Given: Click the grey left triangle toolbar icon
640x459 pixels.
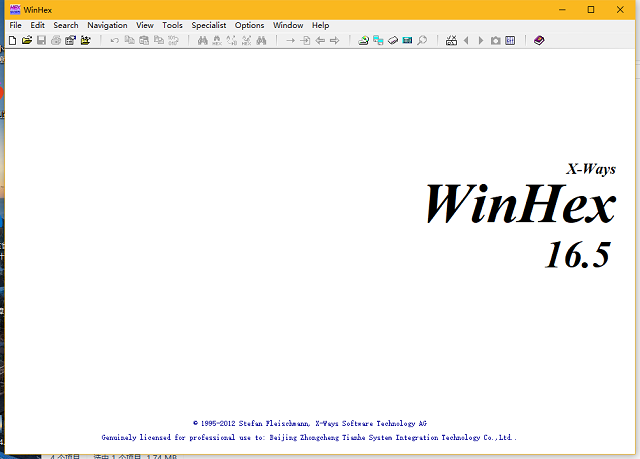Looking at the screenshot, I should click(x=466, y=40).
